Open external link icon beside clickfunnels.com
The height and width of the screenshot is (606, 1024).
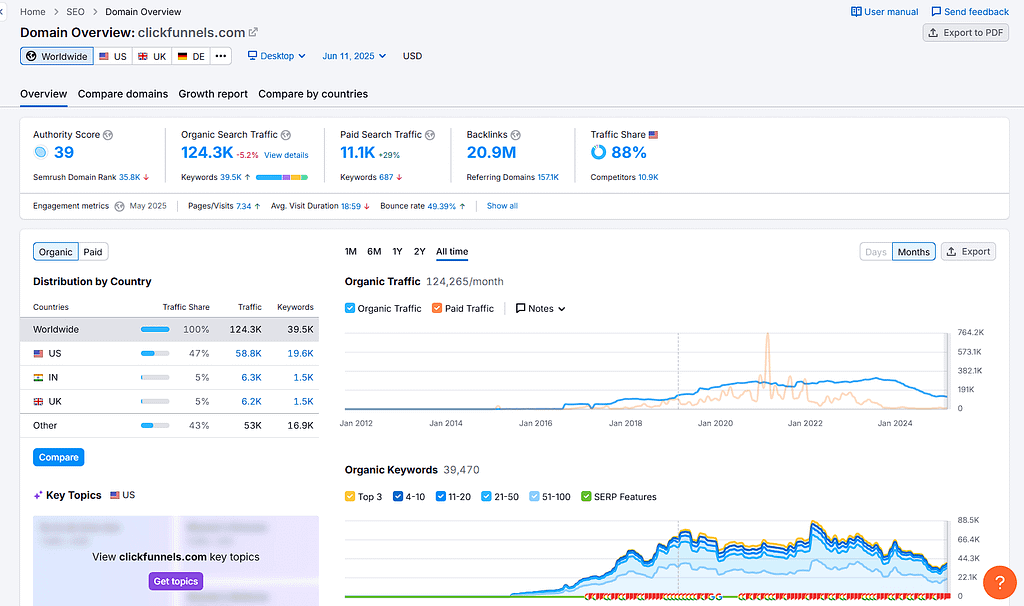point(253,32)
